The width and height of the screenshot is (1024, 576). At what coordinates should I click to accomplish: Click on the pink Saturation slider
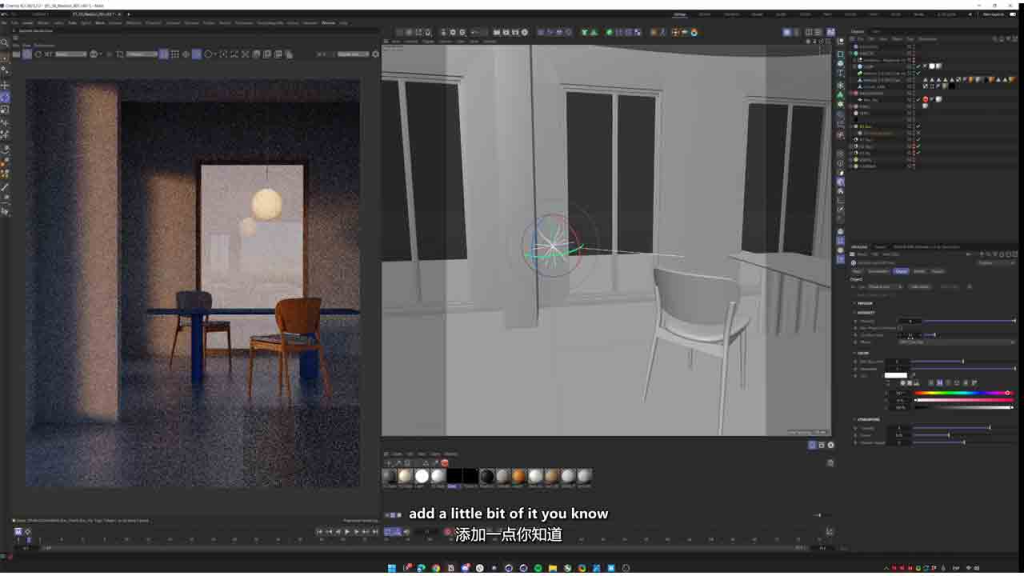pos(963,400)
